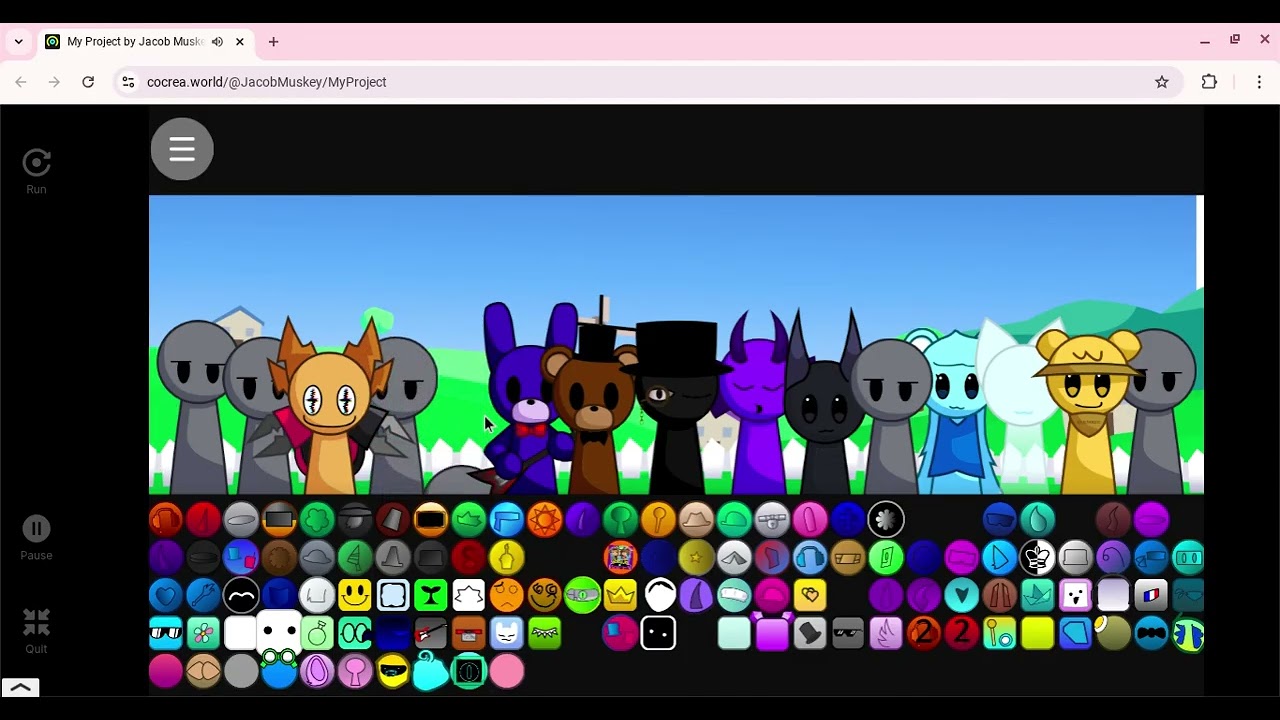Choose the orange number 2 icon
Screen dimensions: 1280x720
tap(923, 633)
